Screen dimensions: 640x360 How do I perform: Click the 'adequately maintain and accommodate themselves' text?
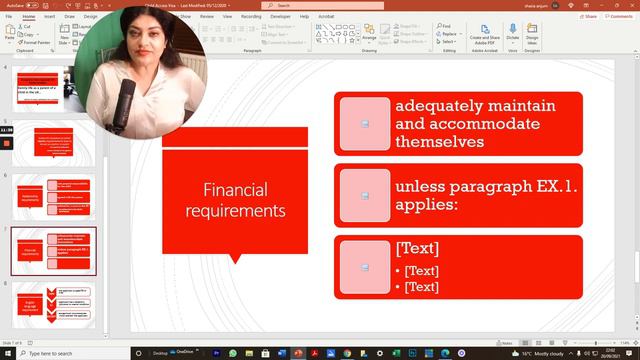pos(475,124)
